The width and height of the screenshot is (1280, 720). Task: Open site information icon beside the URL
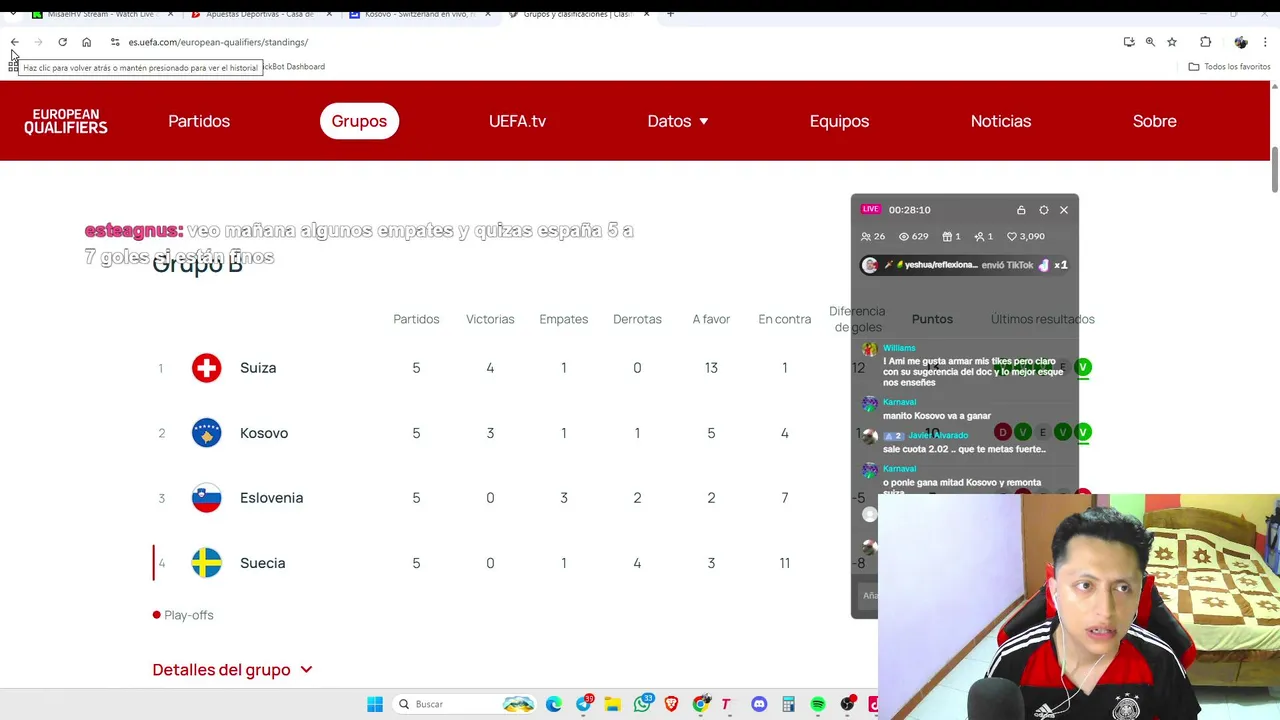115,42
